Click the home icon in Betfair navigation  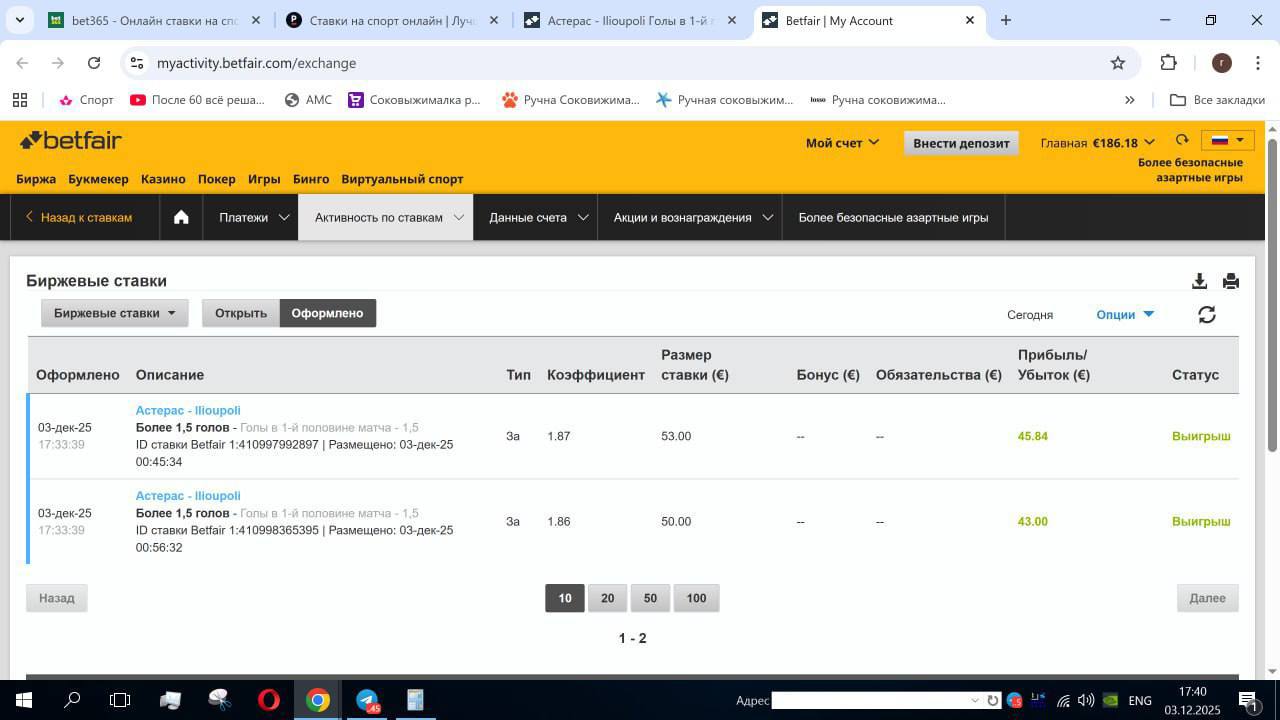181,217
